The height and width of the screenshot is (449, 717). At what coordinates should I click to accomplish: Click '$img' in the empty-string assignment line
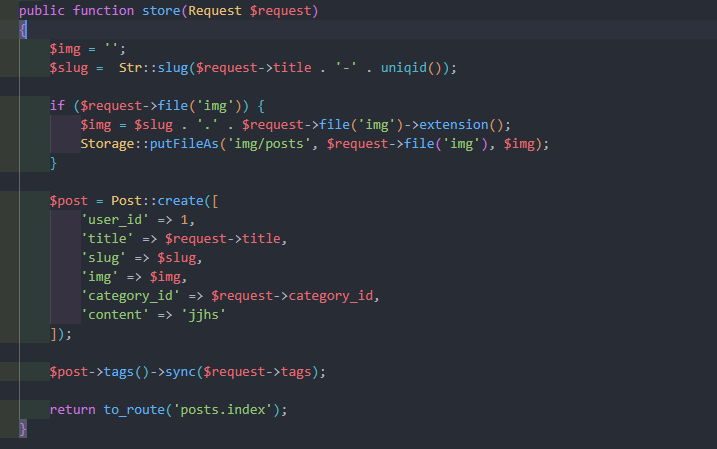tap(65, 48)
